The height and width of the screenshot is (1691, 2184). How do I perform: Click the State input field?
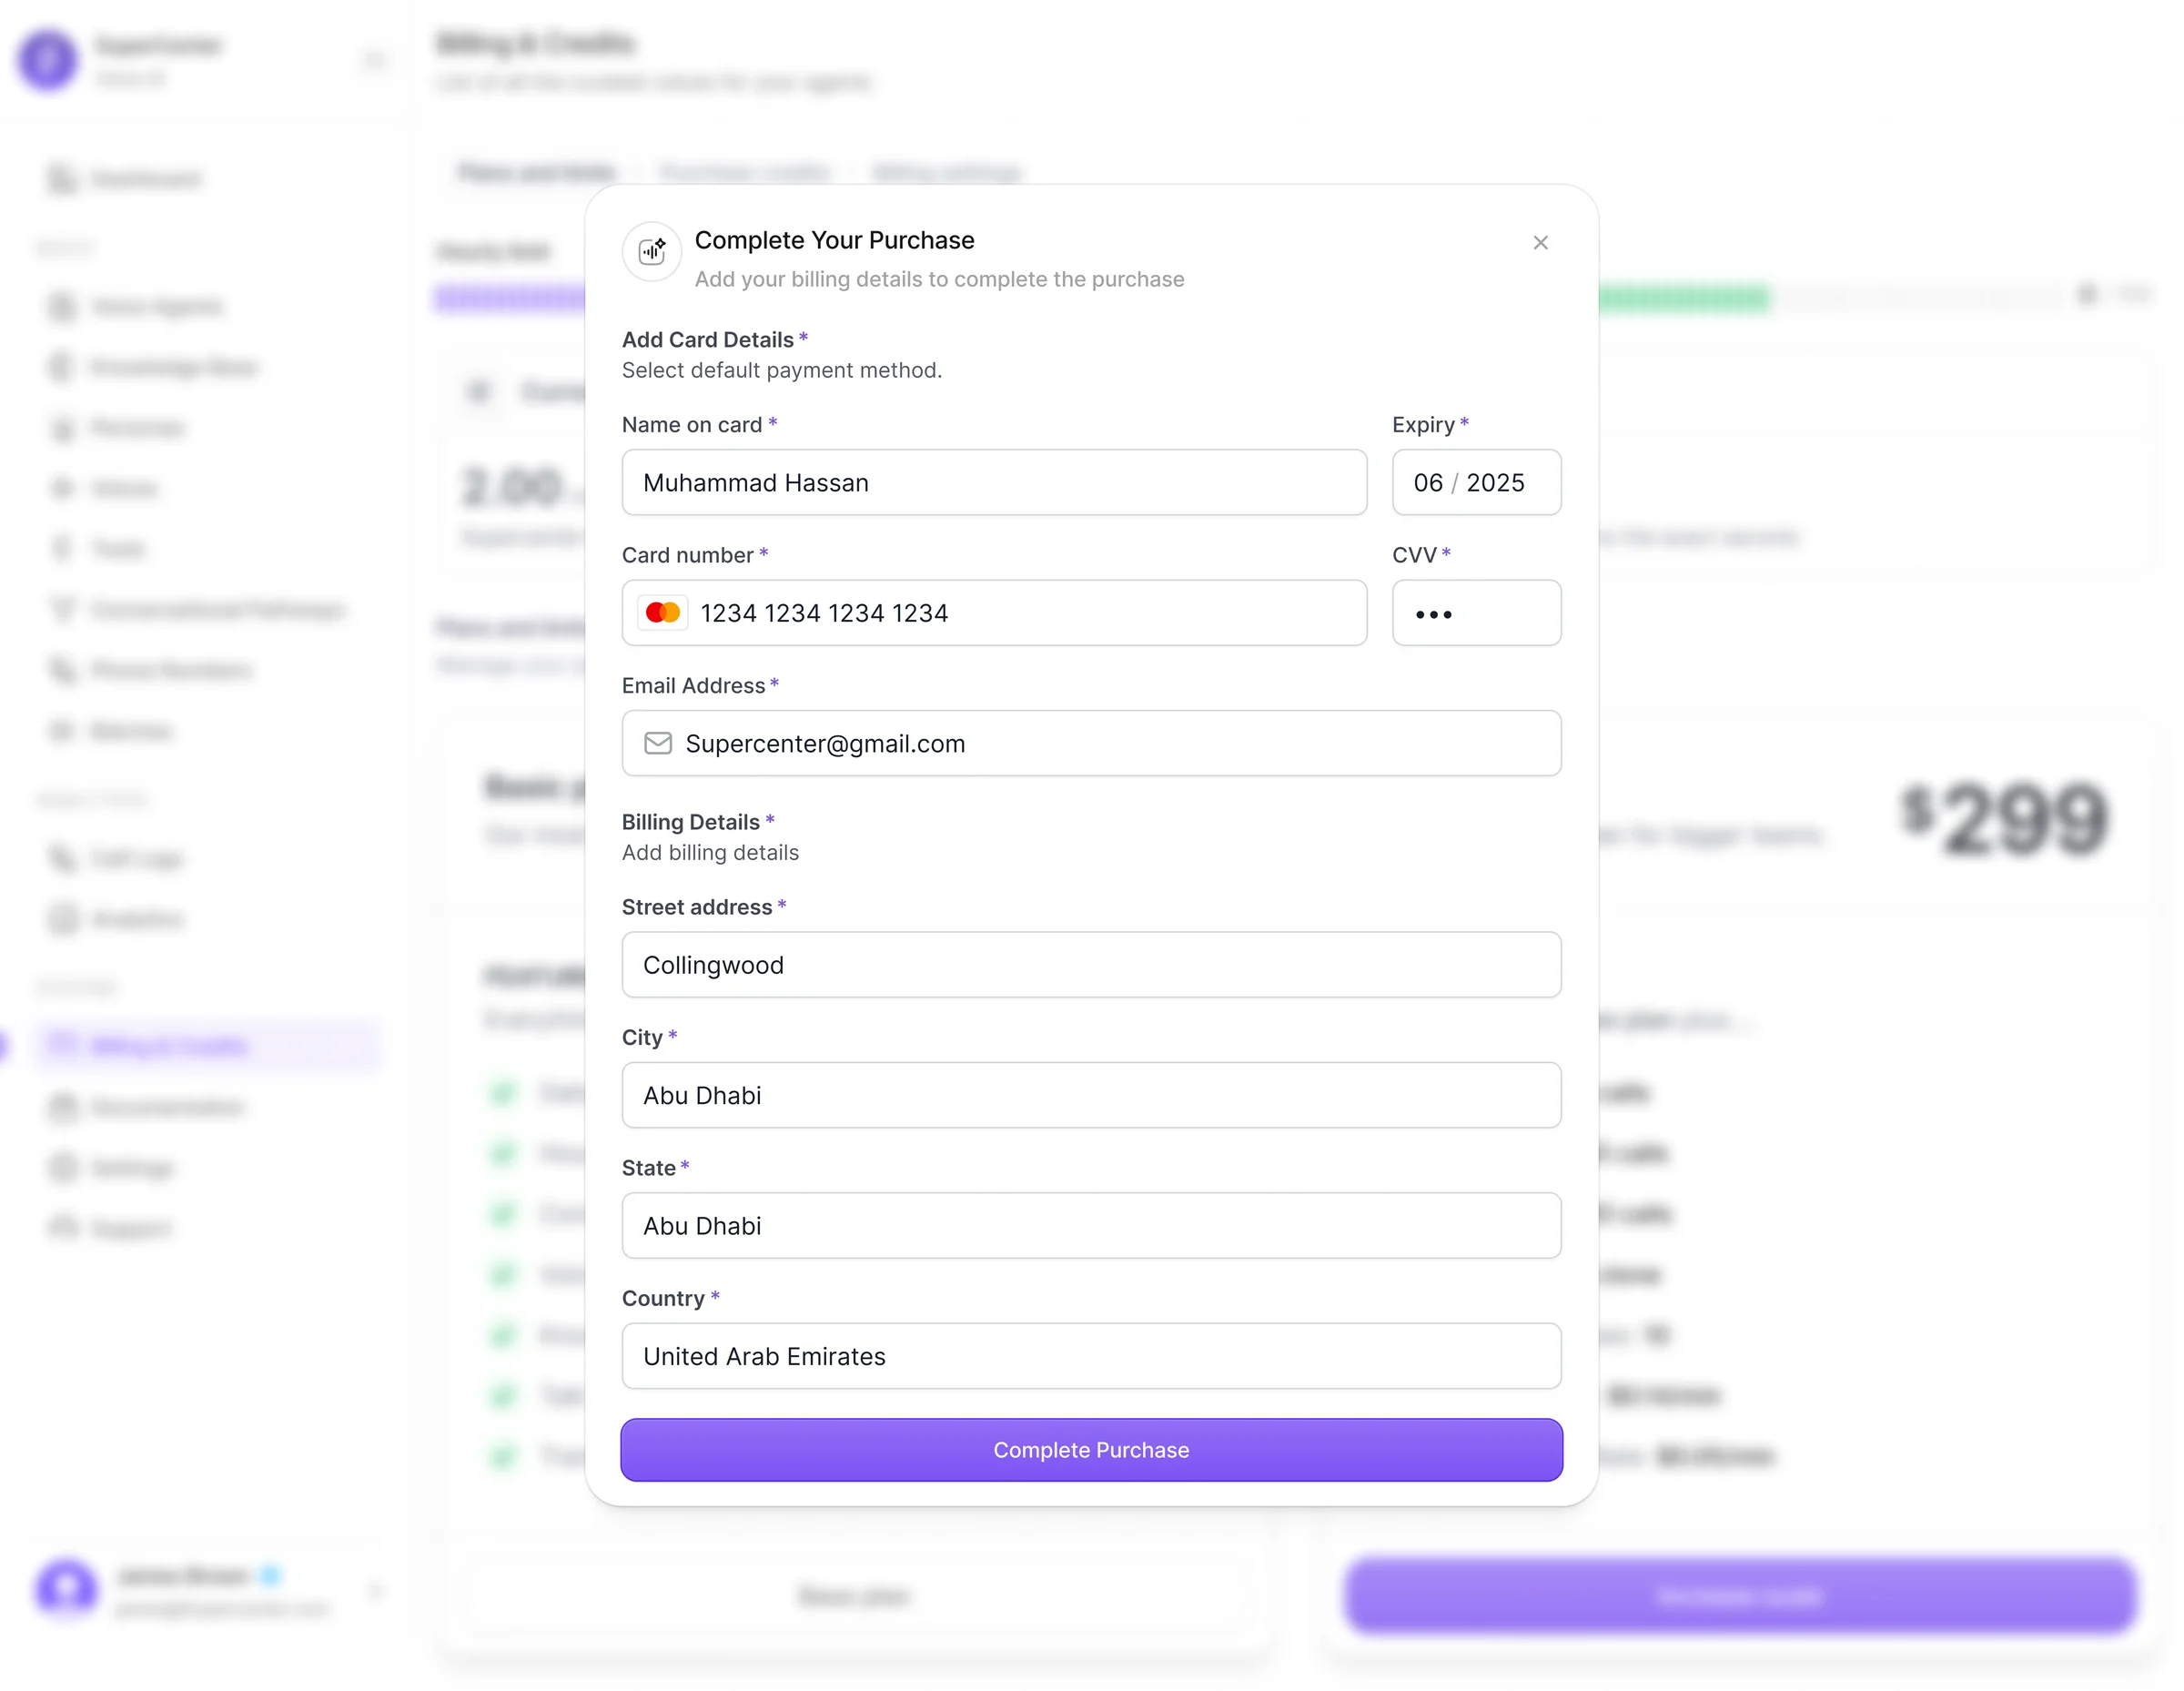1091,1225
